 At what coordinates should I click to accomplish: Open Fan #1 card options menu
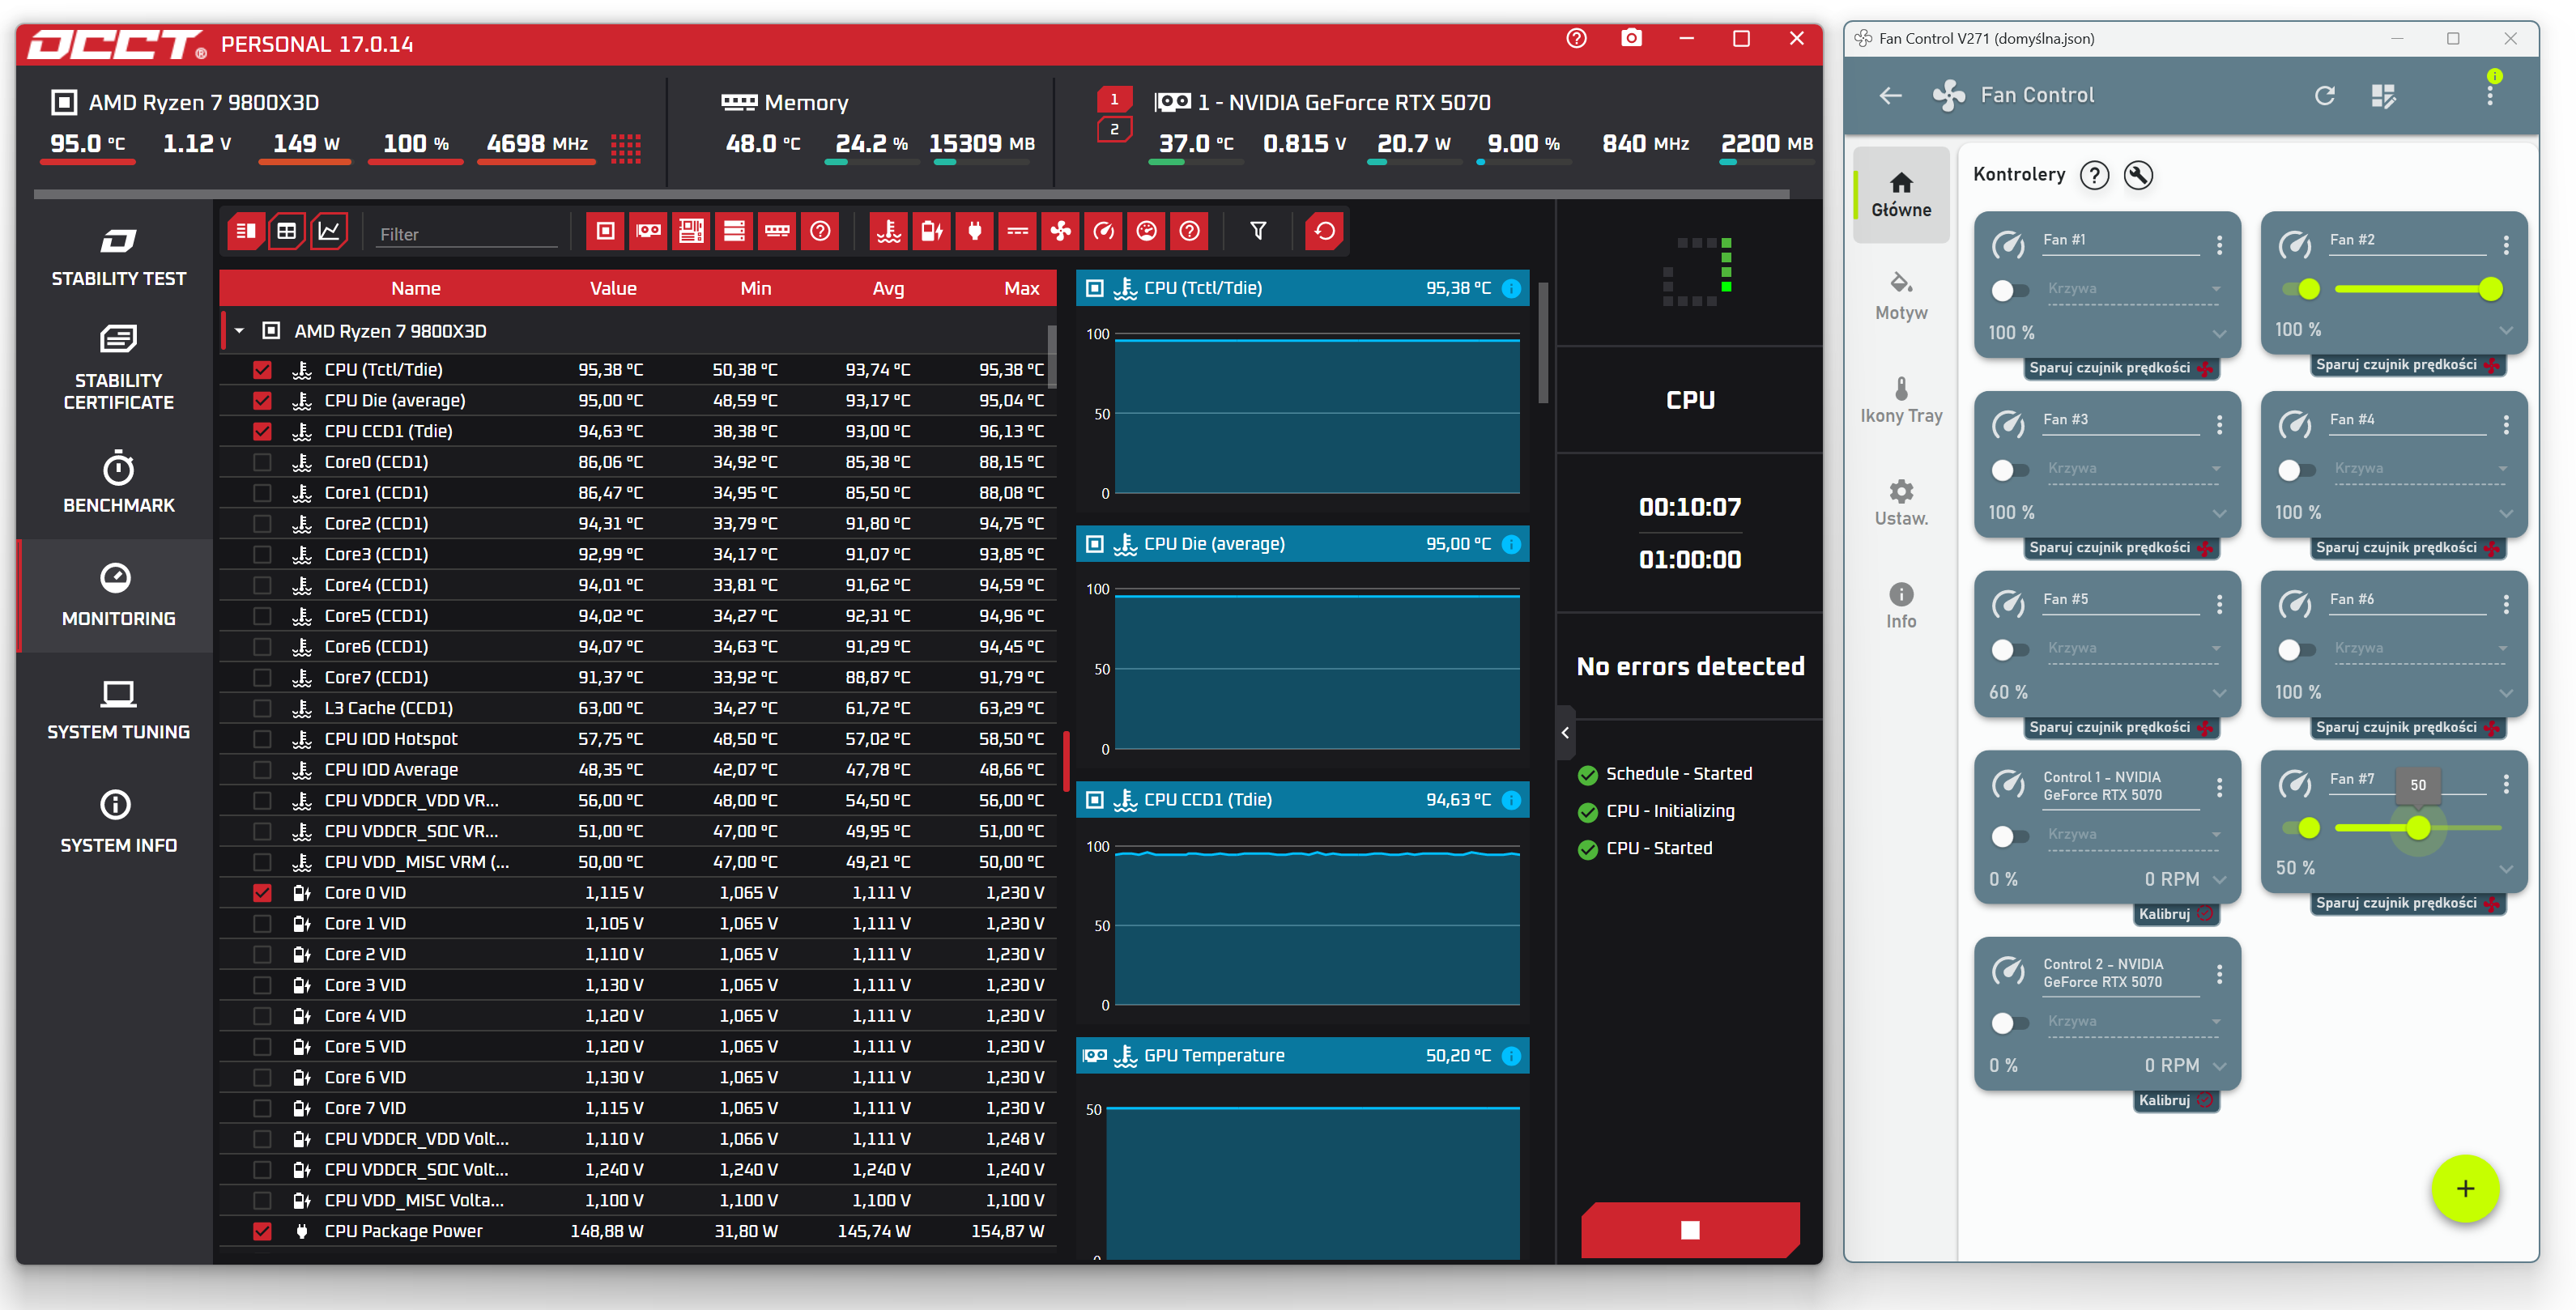click(2219, 245)
